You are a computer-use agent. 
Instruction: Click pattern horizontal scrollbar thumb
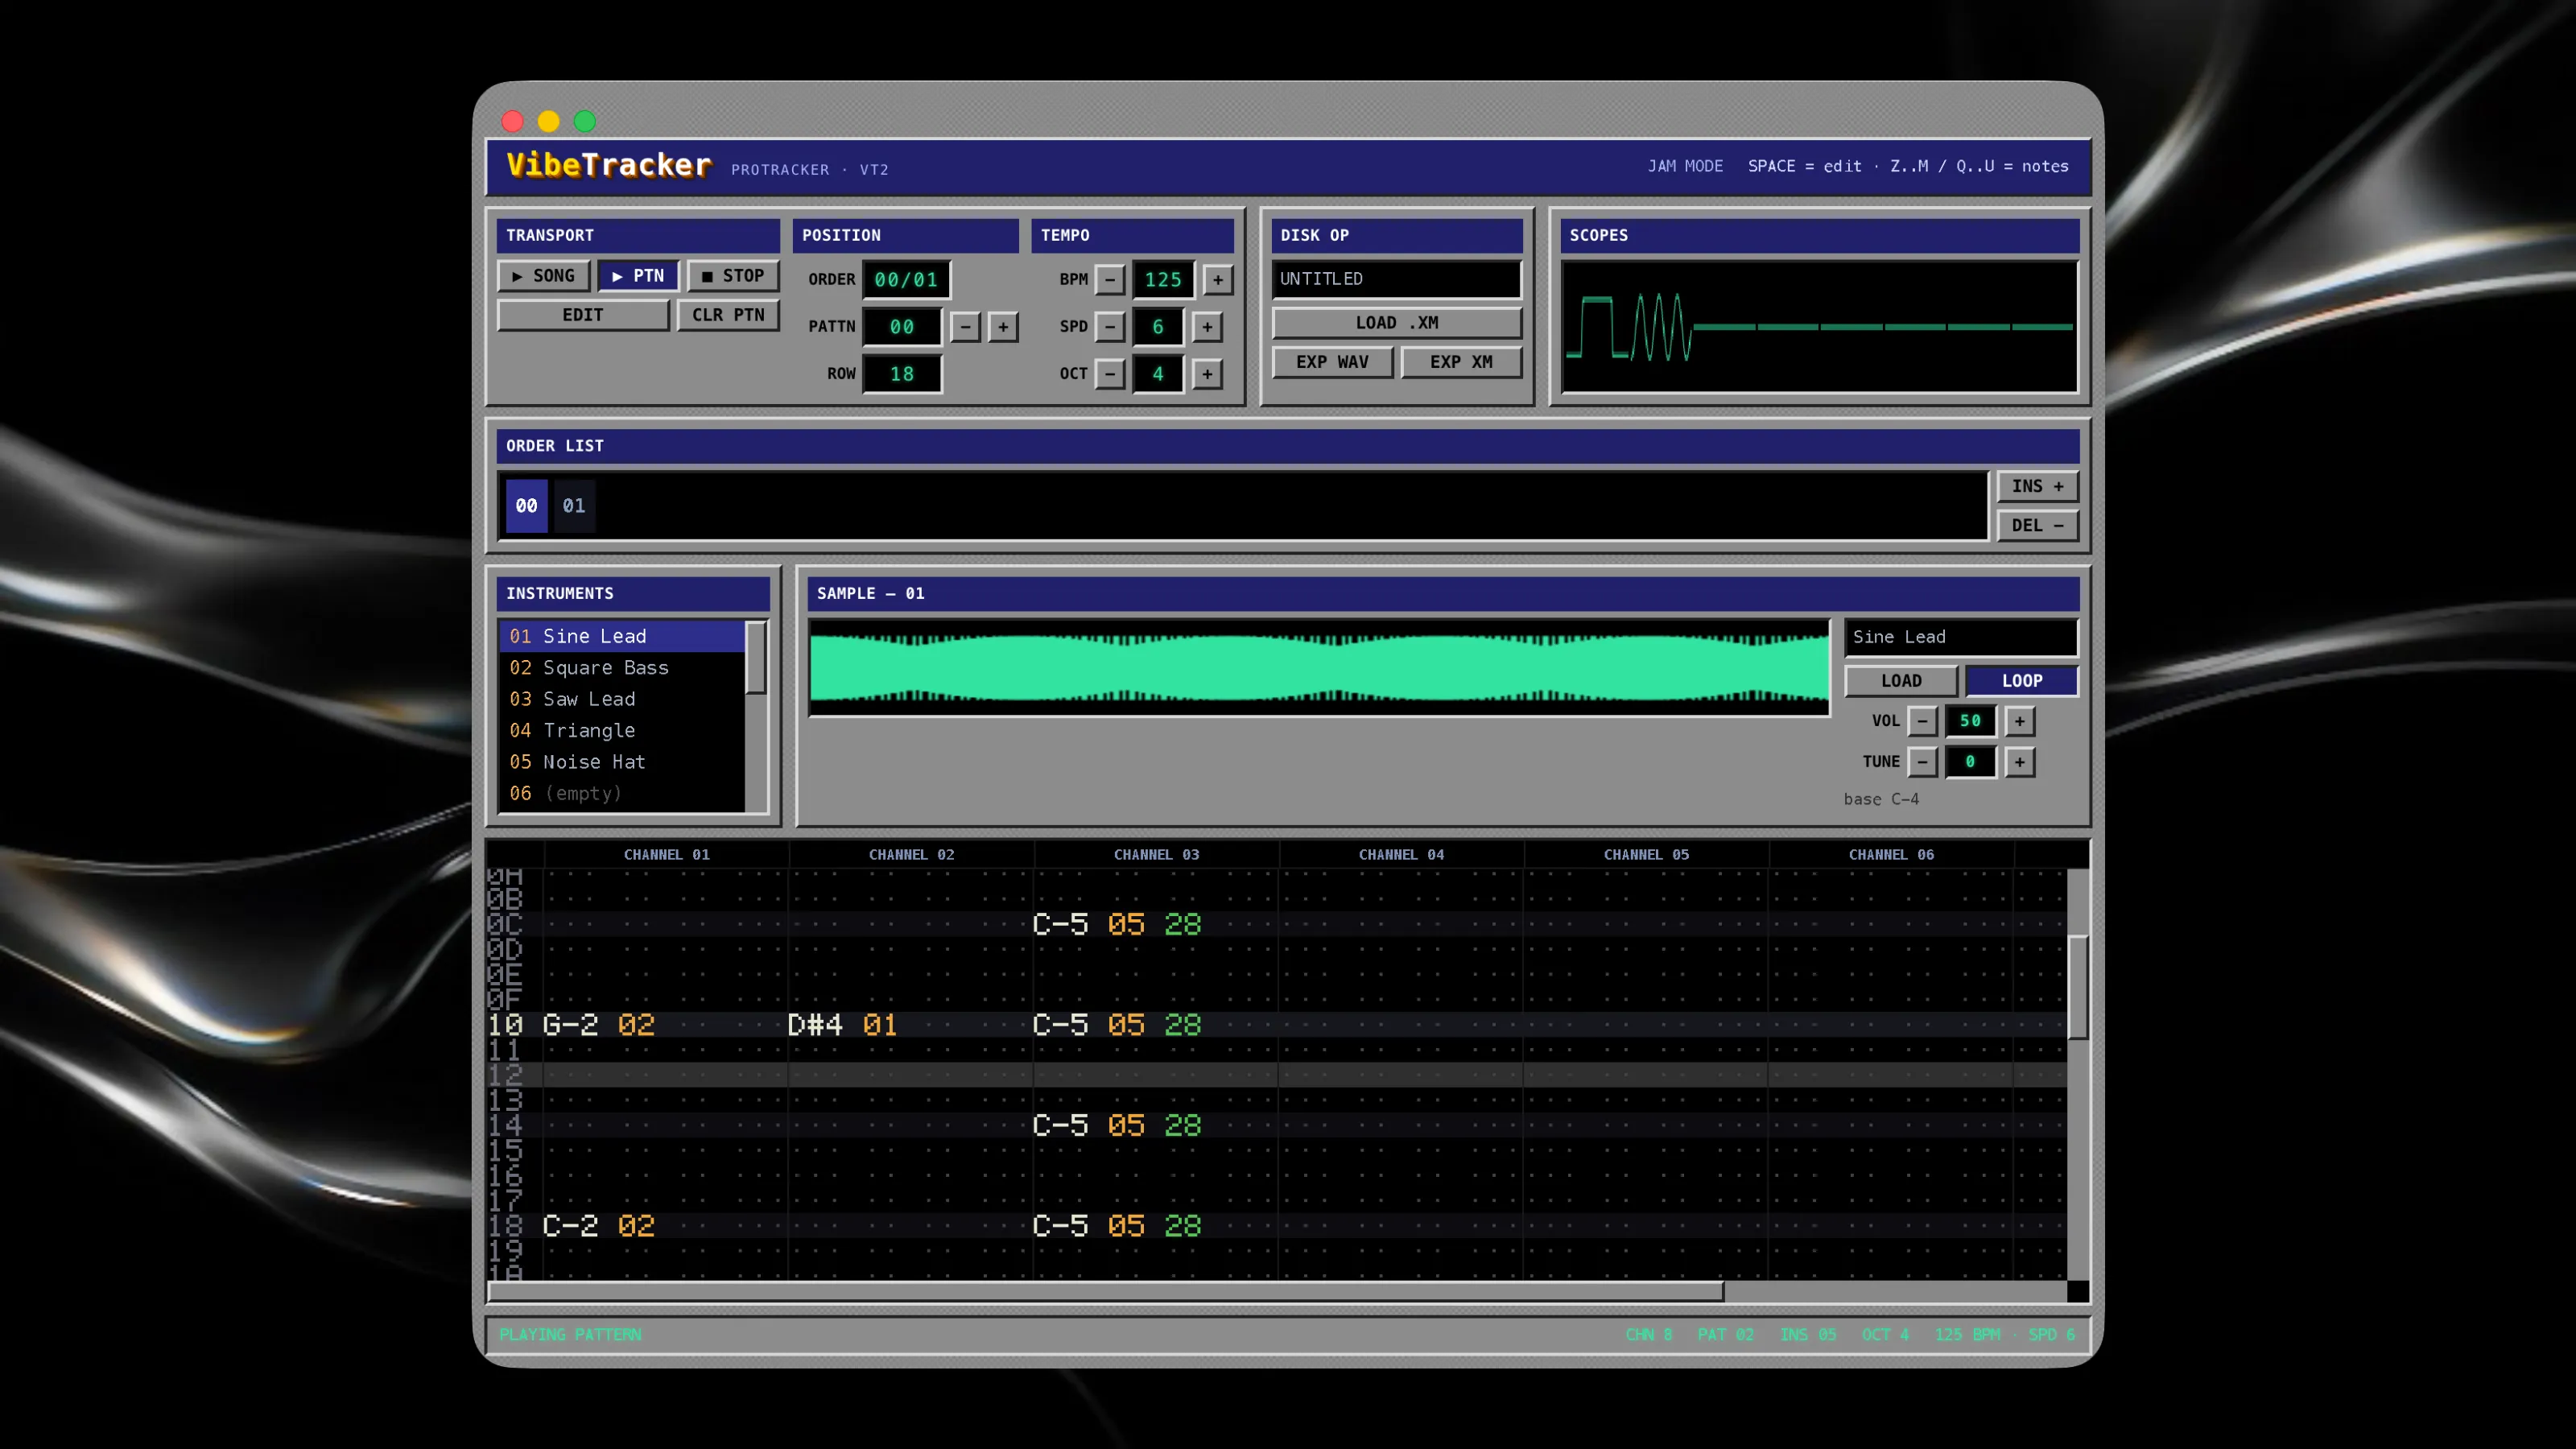click(1106, 1292)
